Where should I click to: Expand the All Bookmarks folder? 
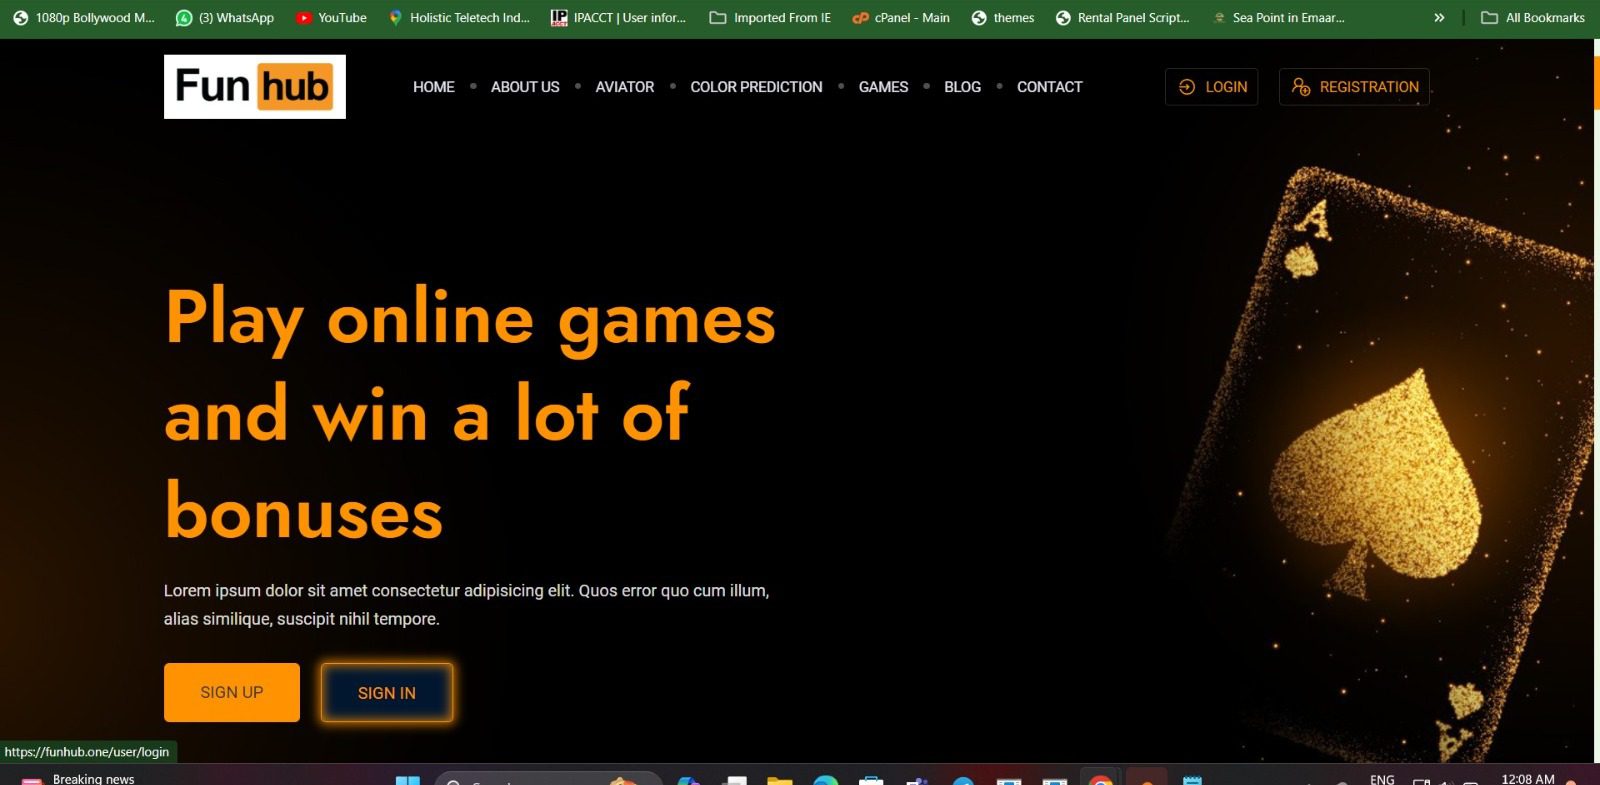pyautogui.click(x=1533, y=18)
